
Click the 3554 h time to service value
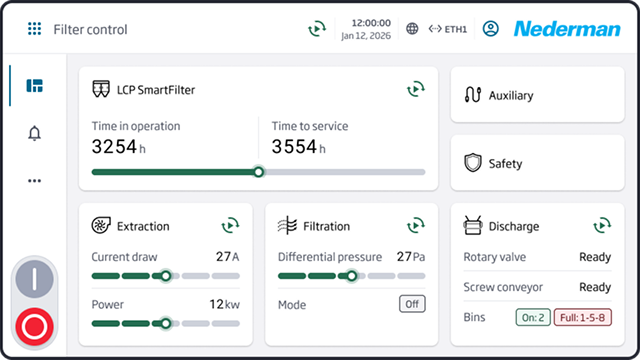click(299, 147)
